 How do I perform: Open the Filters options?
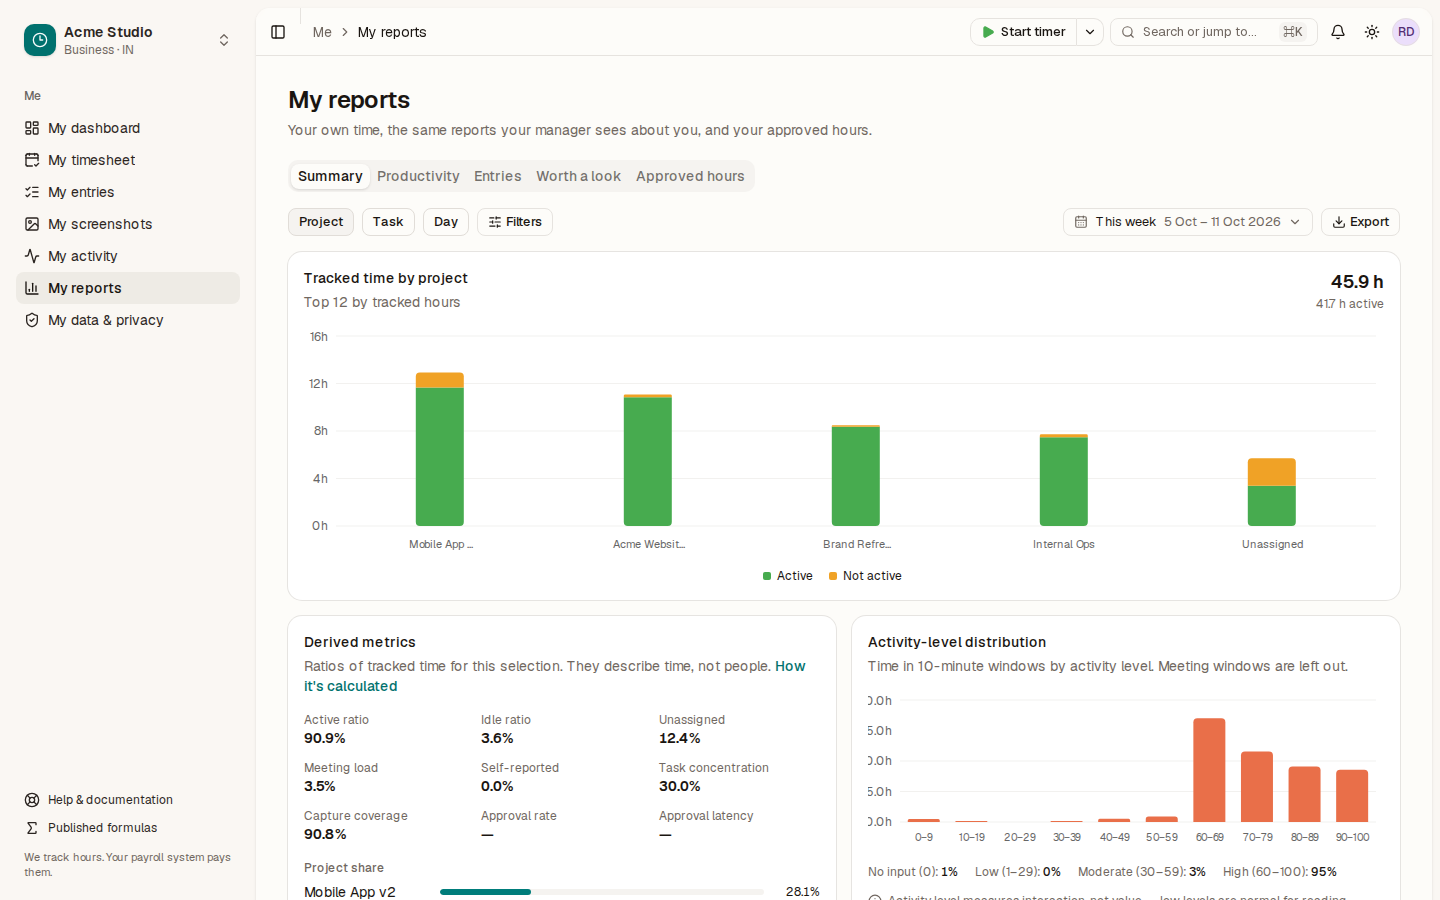coord(515,222)
